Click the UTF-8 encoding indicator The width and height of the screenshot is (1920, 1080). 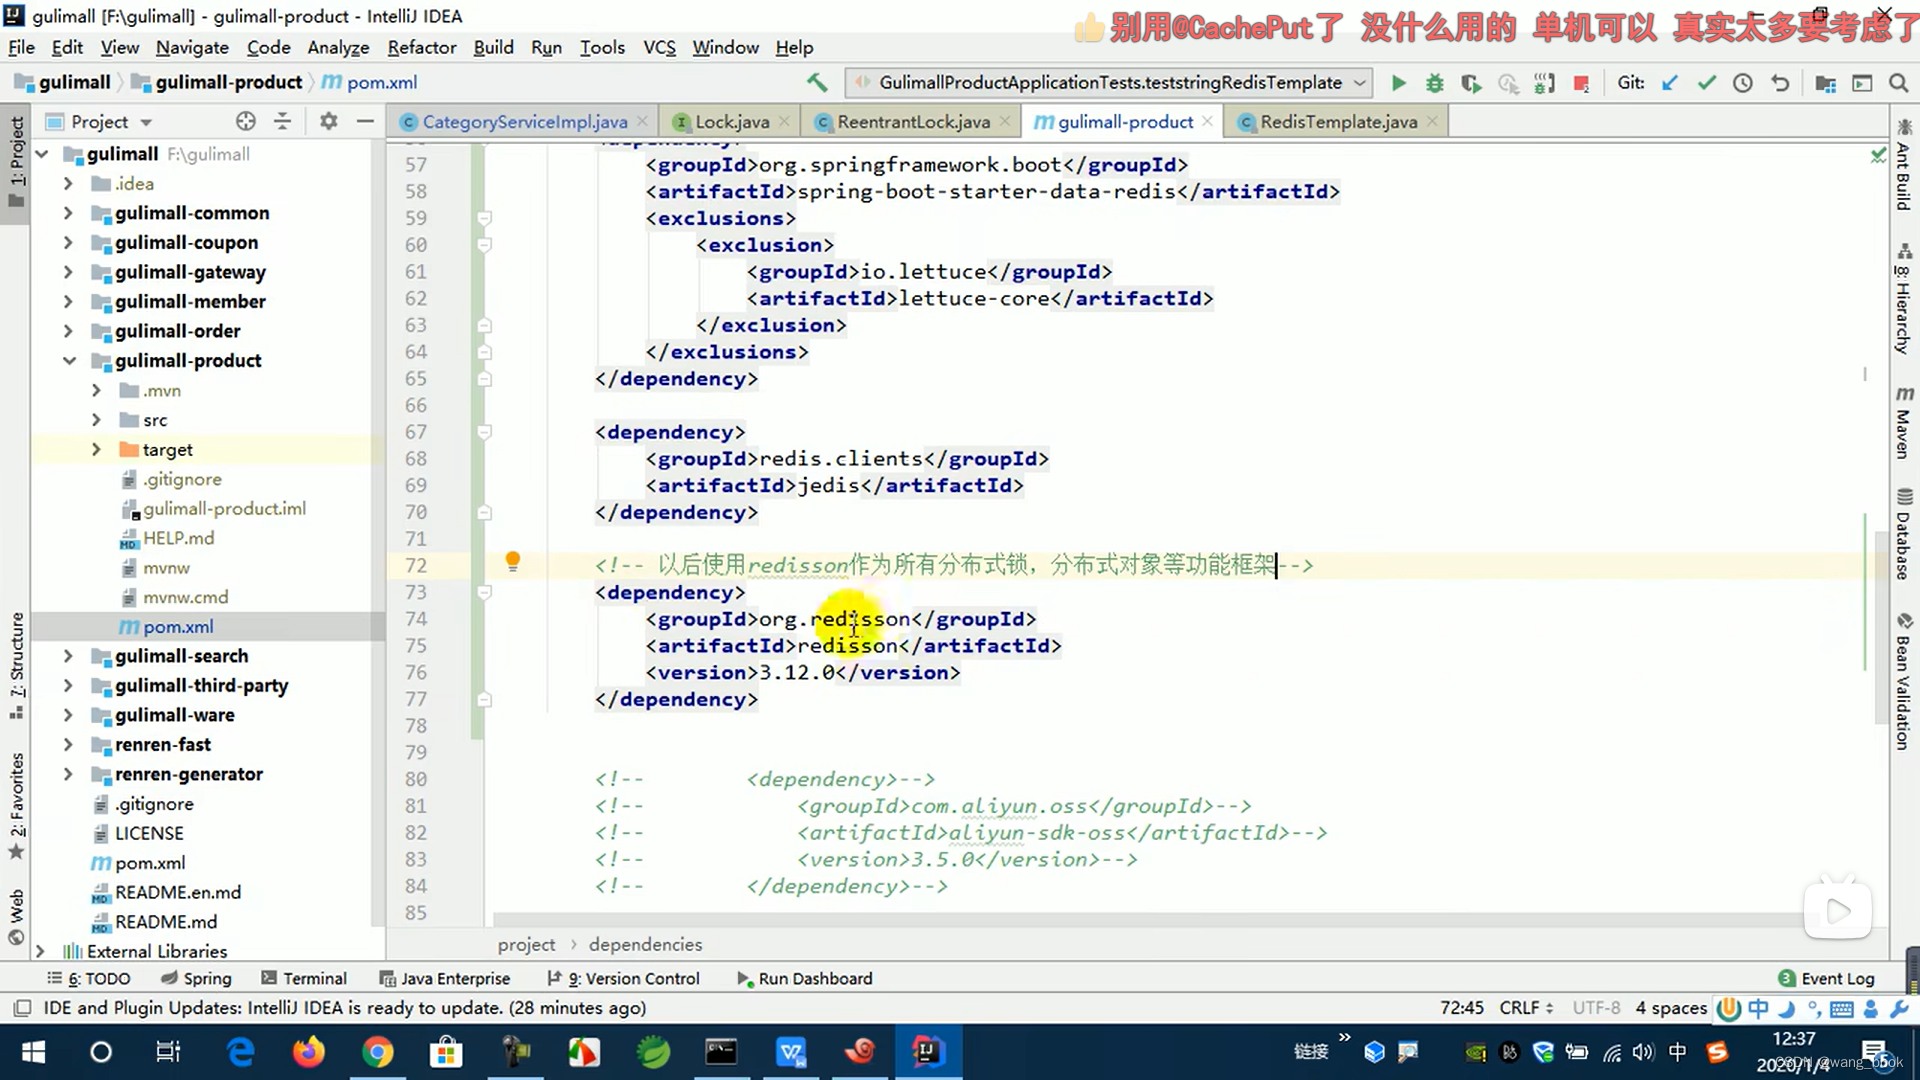pos(1596,1008)
